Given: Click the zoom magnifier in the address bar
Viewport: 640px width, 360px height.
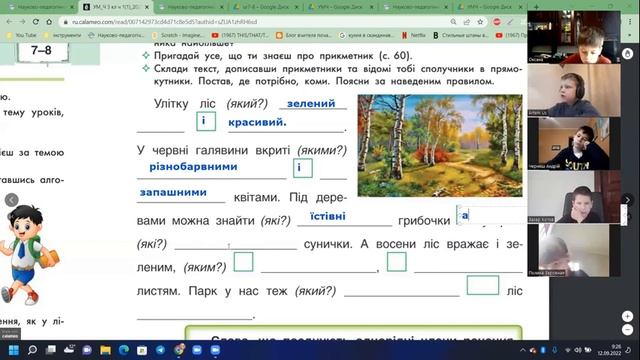Looking at the screenshot, I should pyautogui.click(x=453, y=22).
